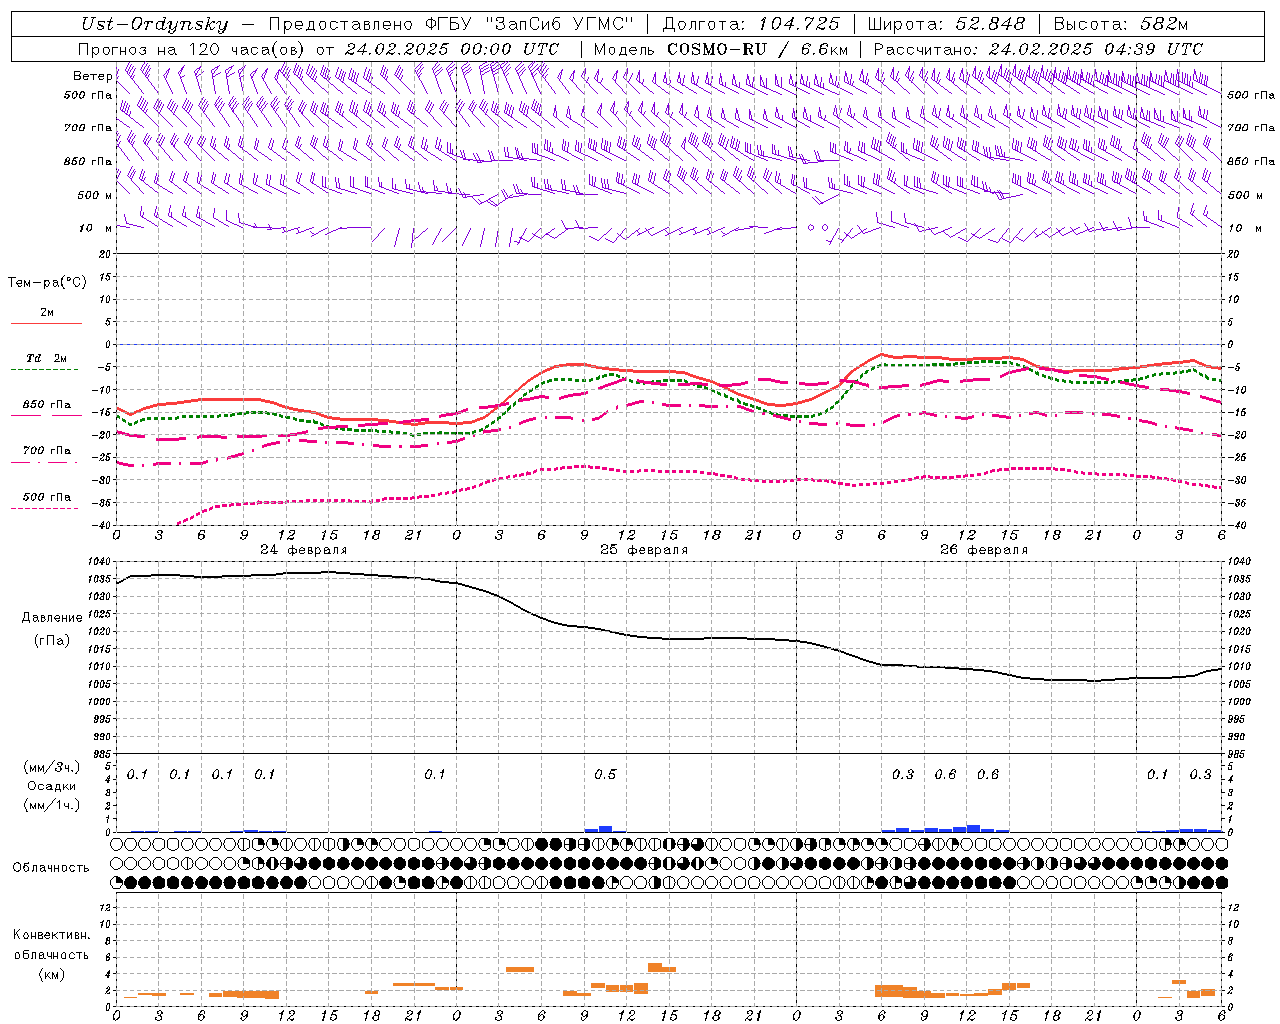Click the Облачность panel label
This screenshot has width=1280, height=1024.
[x=51, y=868]
